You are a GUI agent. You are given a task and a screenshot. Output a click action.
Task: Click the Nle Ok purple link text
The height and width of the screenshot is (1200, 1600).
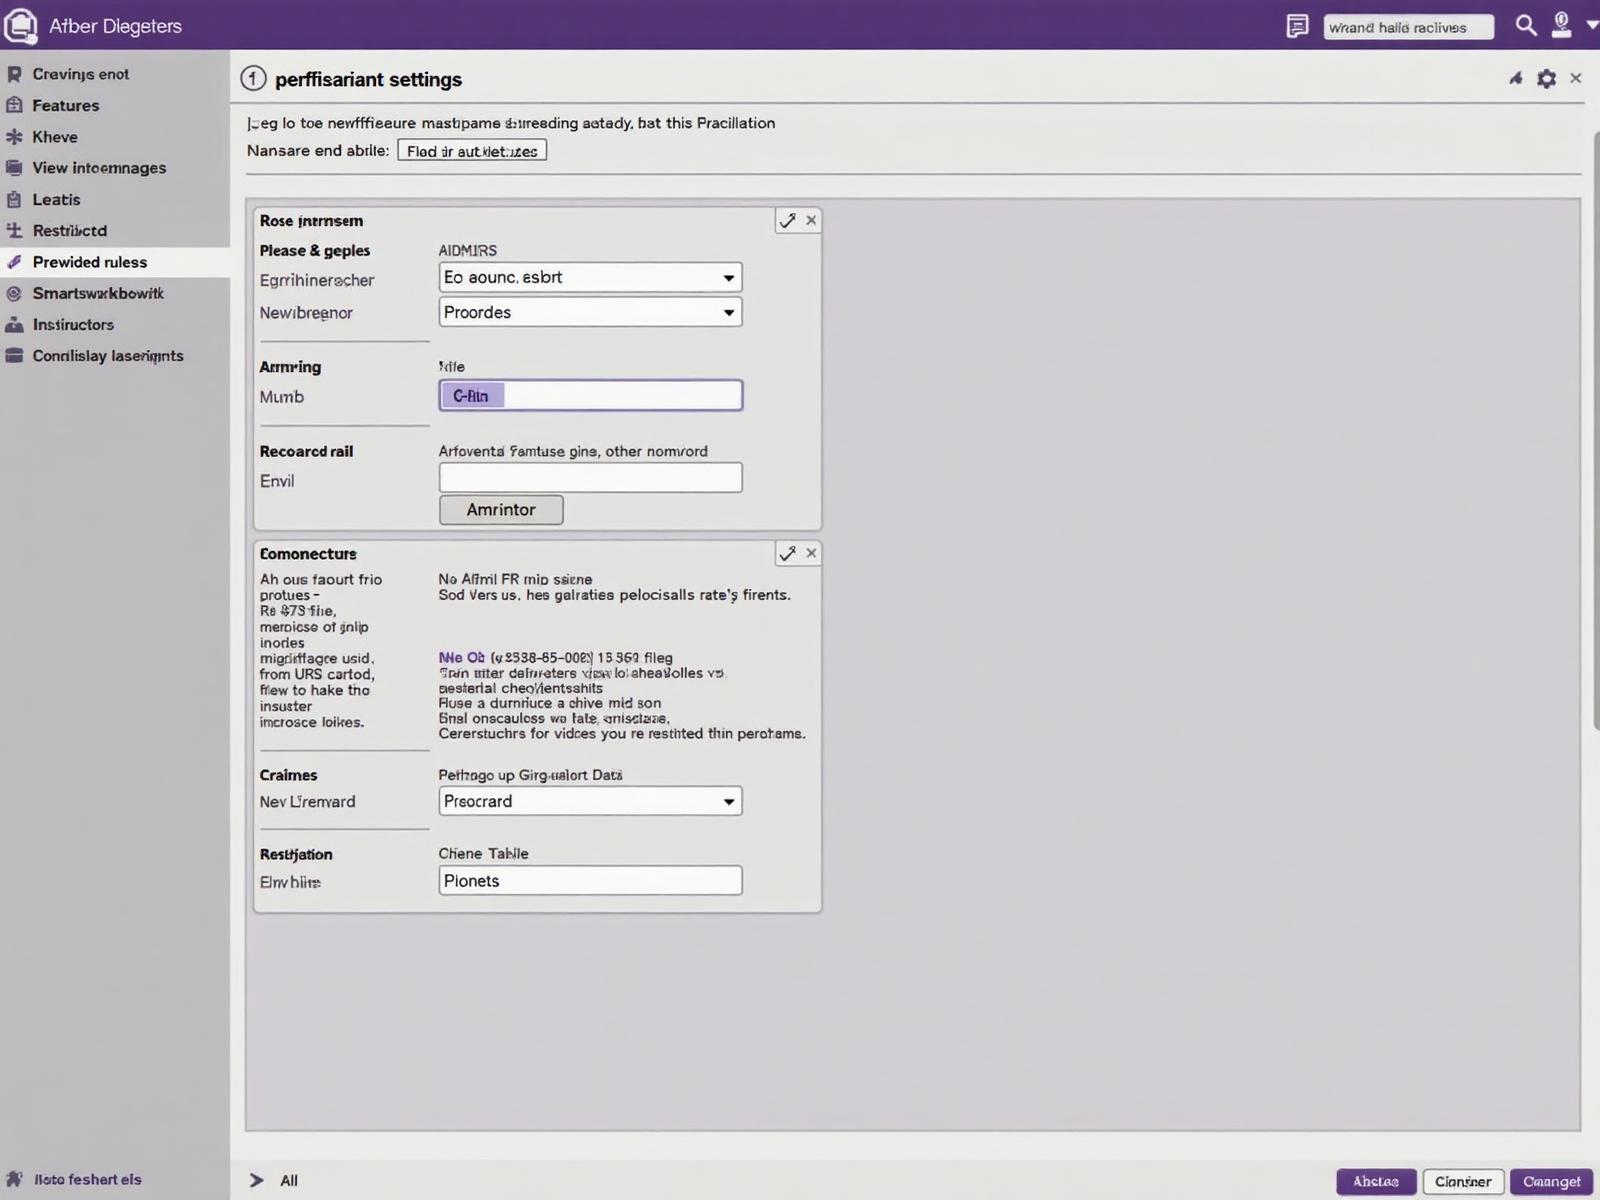pyautogui.click(x=461, y=657)
